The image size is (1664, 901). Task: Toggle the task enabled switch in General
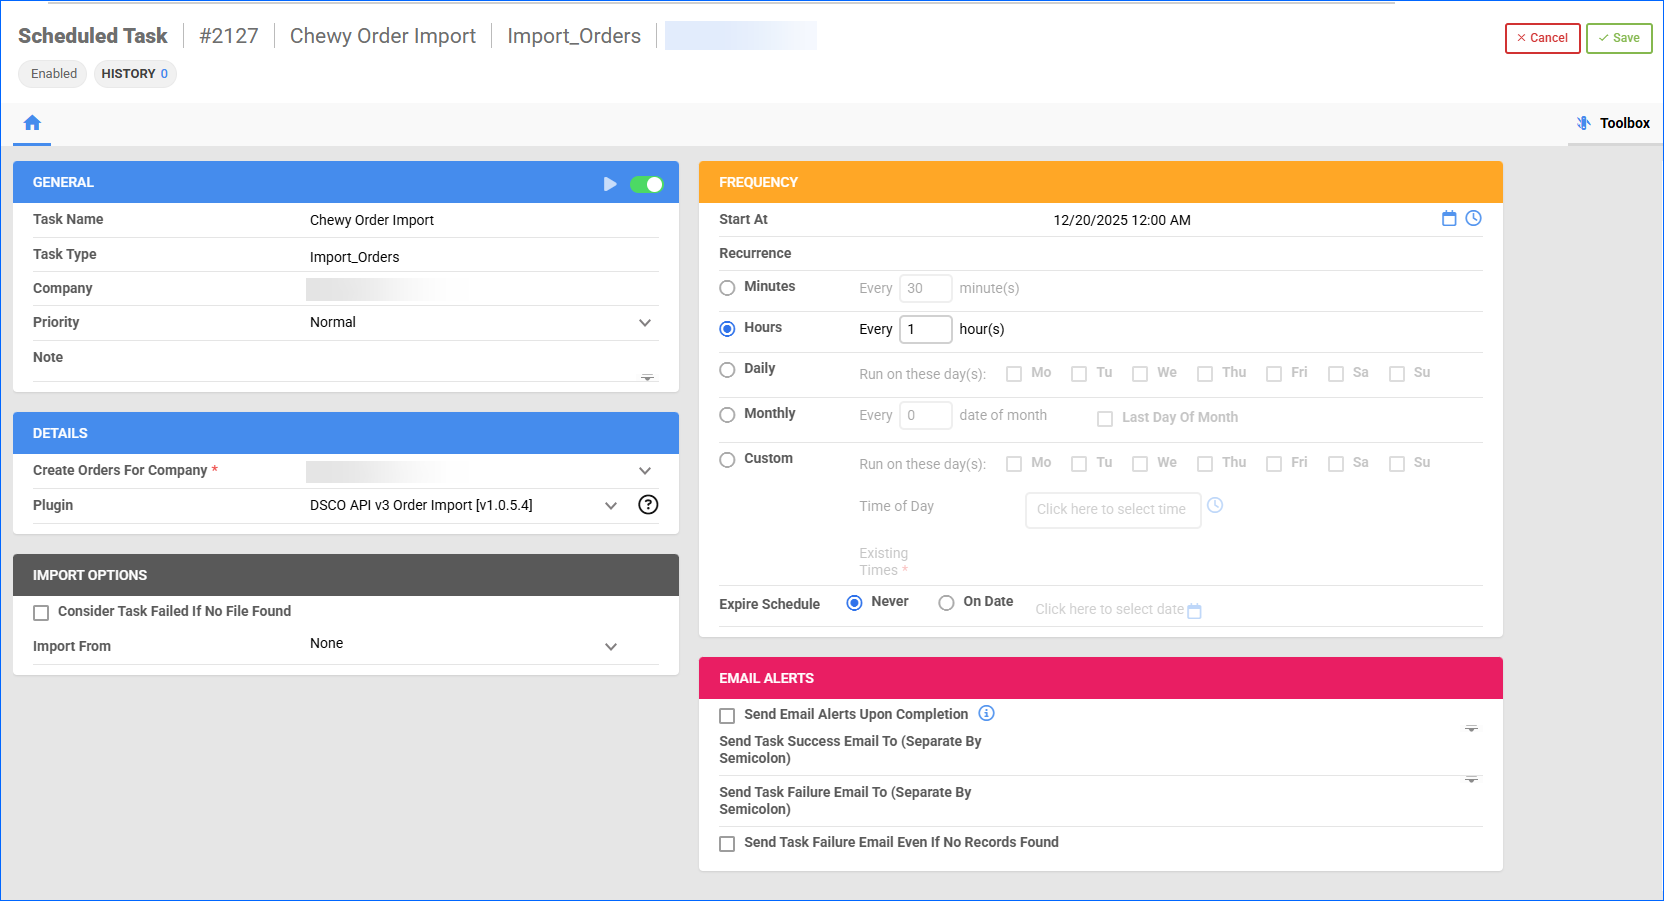tap(646, 184)
